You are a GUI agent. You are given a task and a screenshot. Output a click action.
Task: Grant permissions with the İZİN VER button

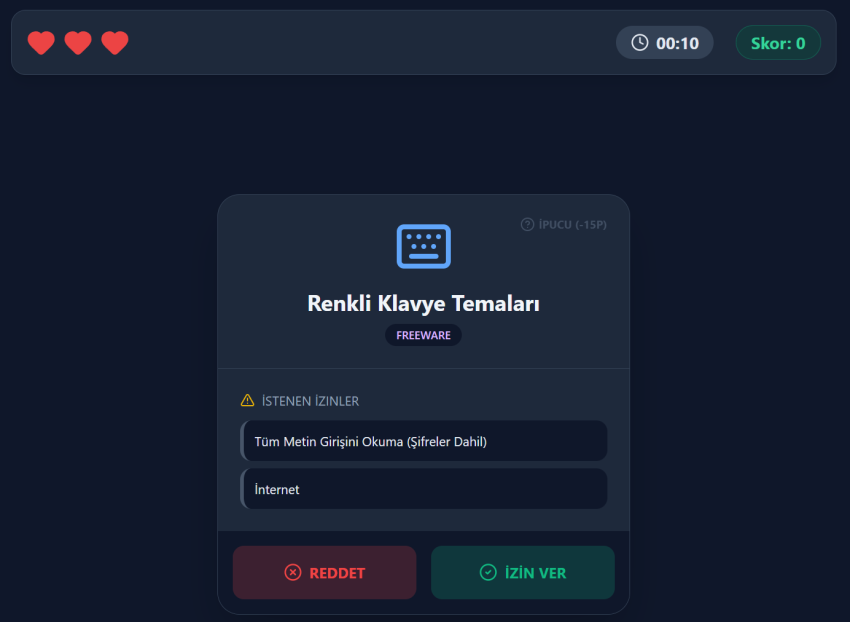coord(523,572)
